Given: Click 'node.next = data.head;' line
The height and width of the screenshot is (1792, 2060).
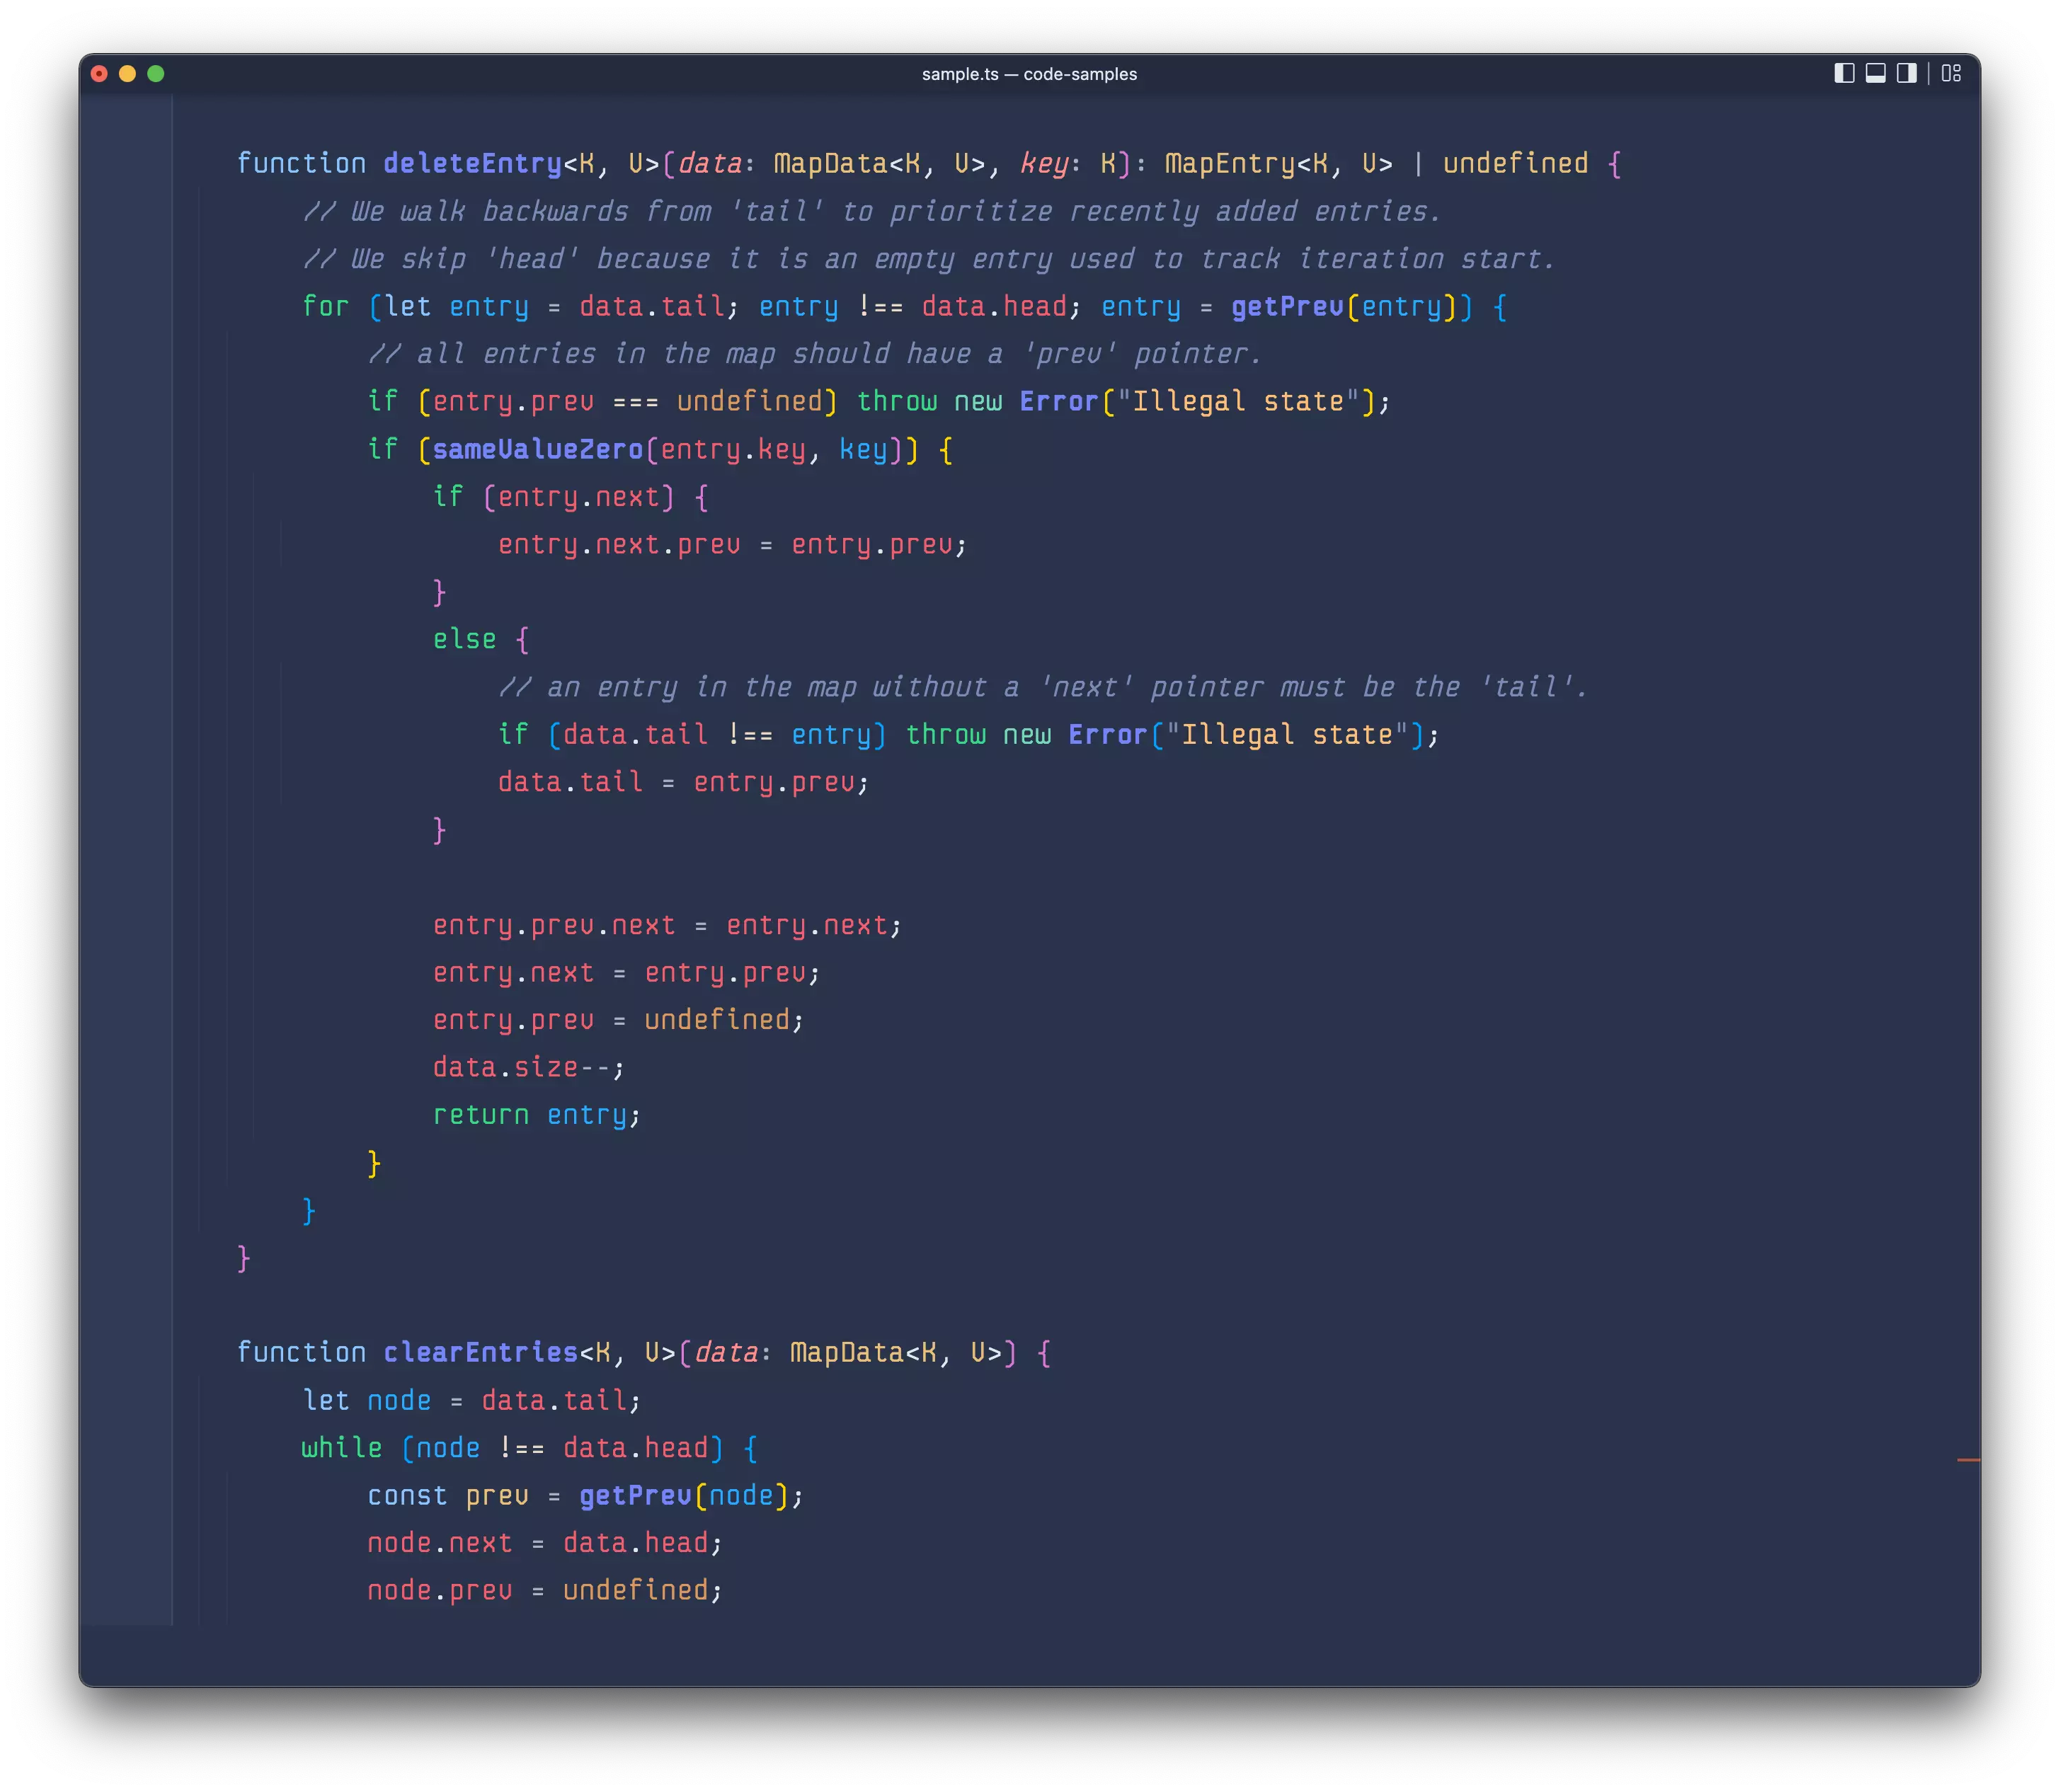Looking at the screenshot, I should point(544,1542).
